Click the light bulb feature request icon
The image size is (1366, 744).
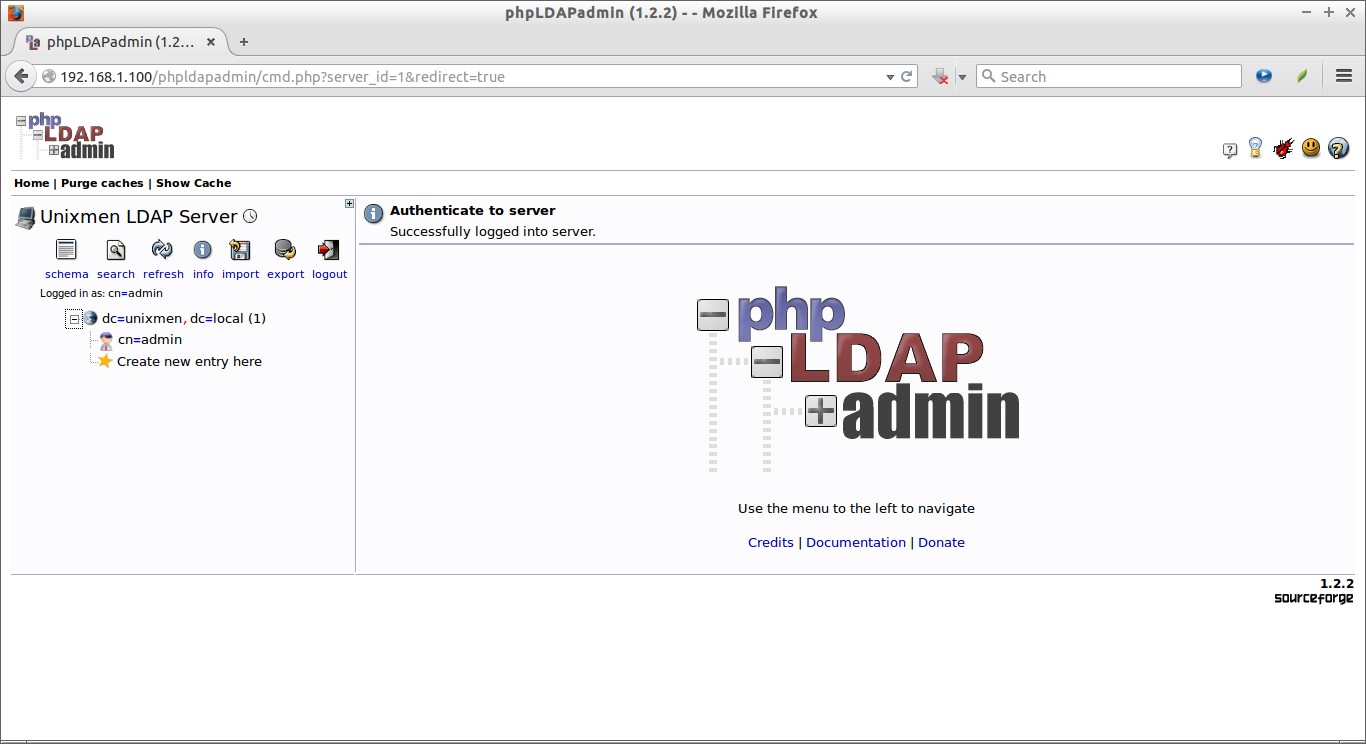point(1256,148)
